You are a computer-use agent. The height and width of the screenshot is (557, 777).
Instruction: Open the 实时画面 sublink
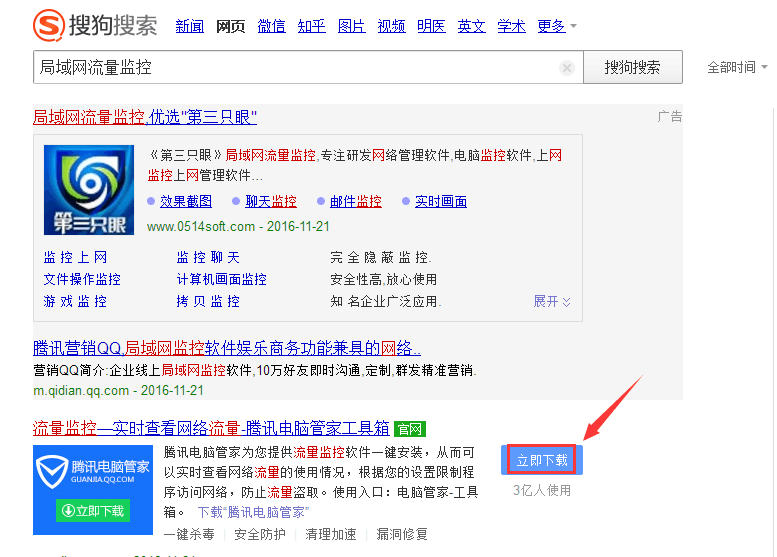pyautogui.click(x=441, y=202)
